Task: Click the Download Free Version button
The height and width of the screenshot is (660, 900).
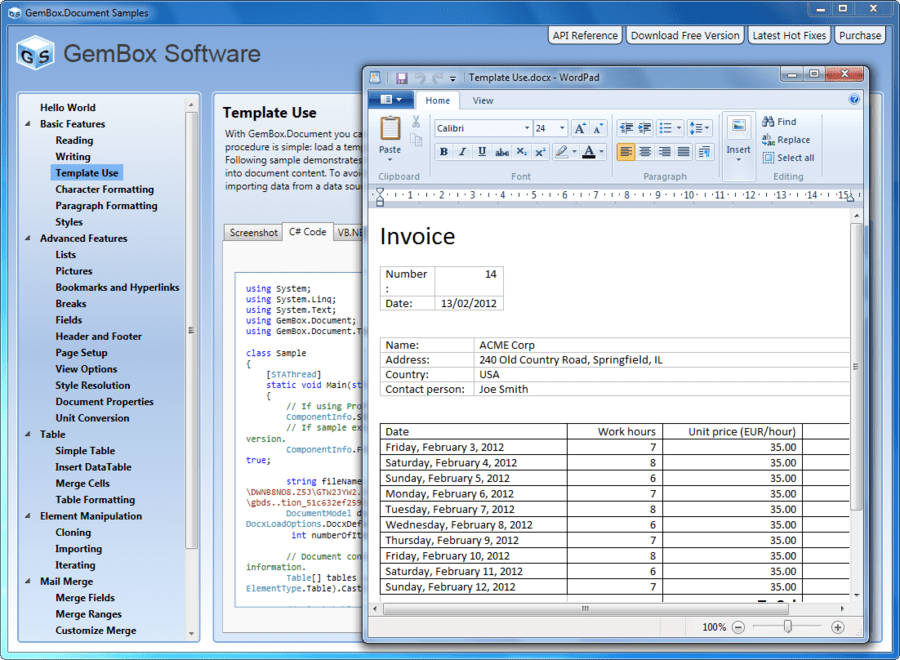Action: click(684, 34)
